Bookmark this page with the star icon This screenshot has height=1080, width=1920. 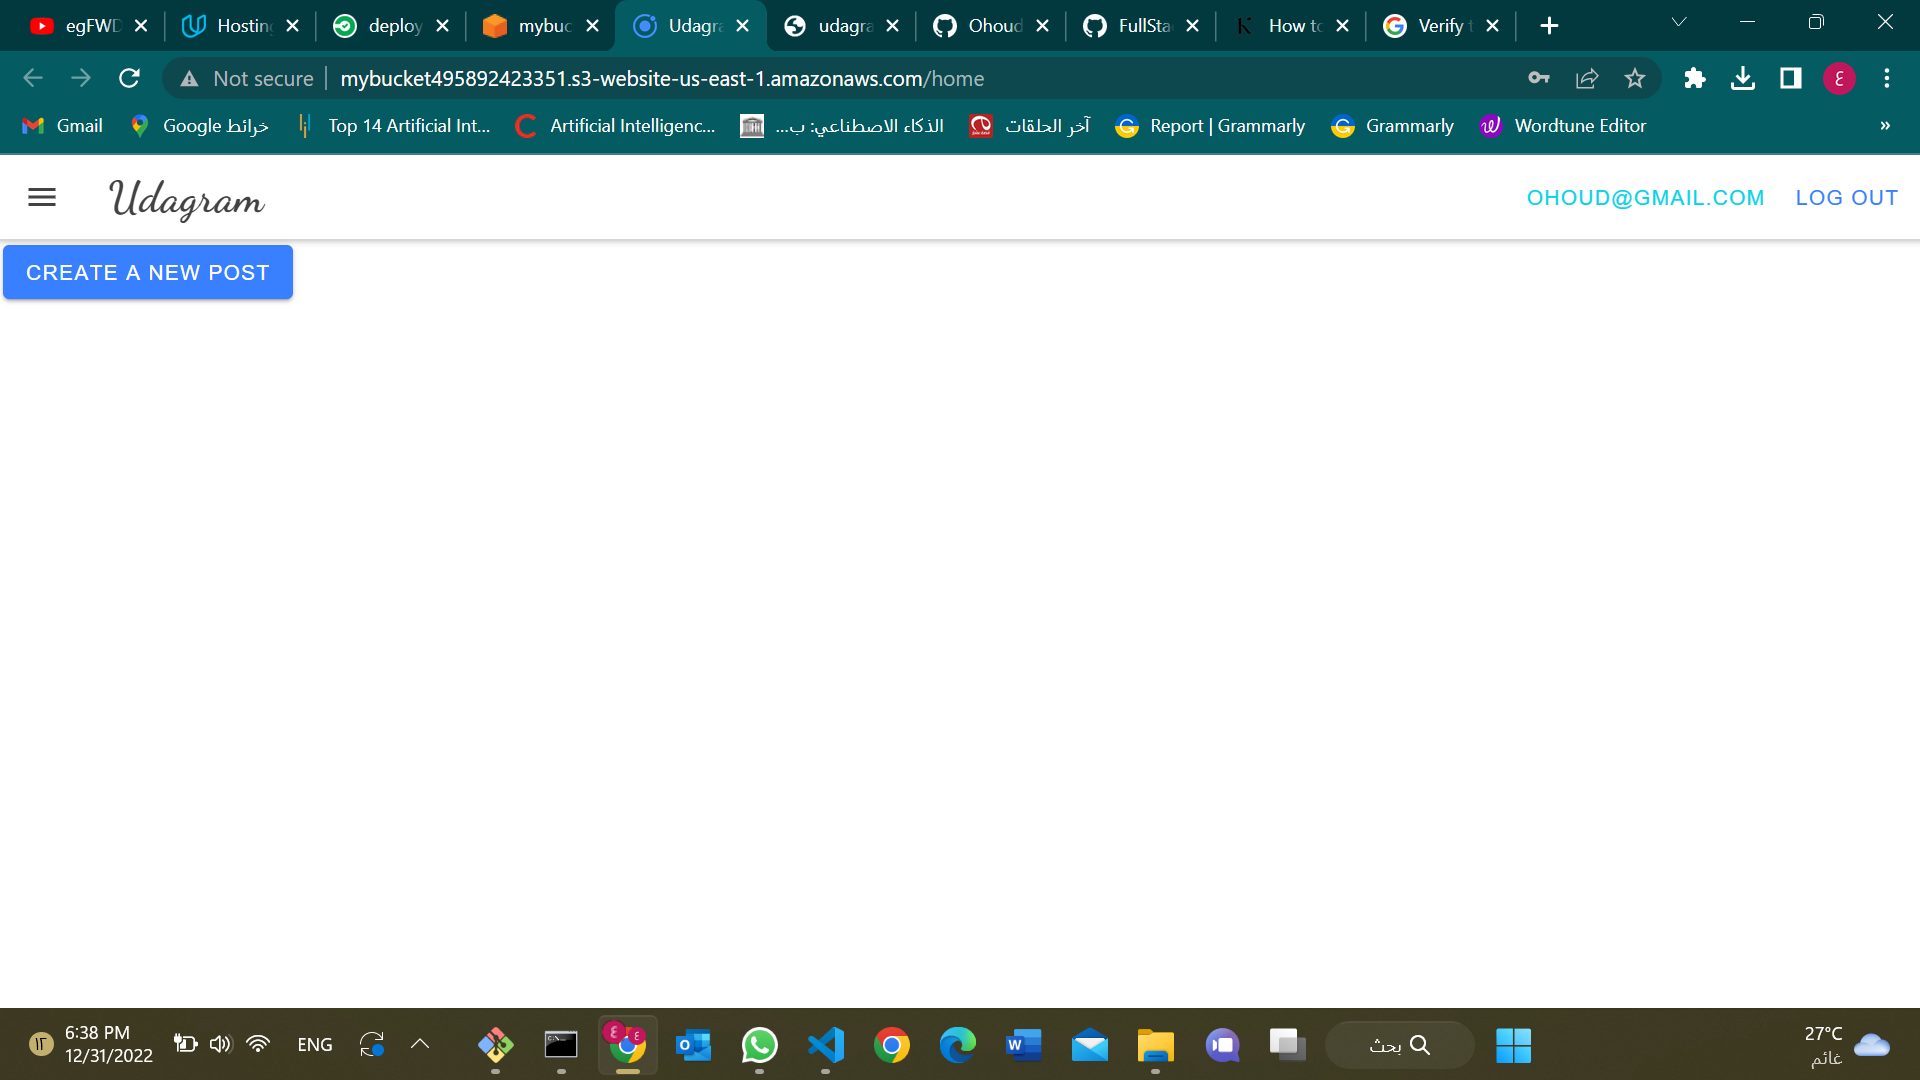(x=1635, y=78)
